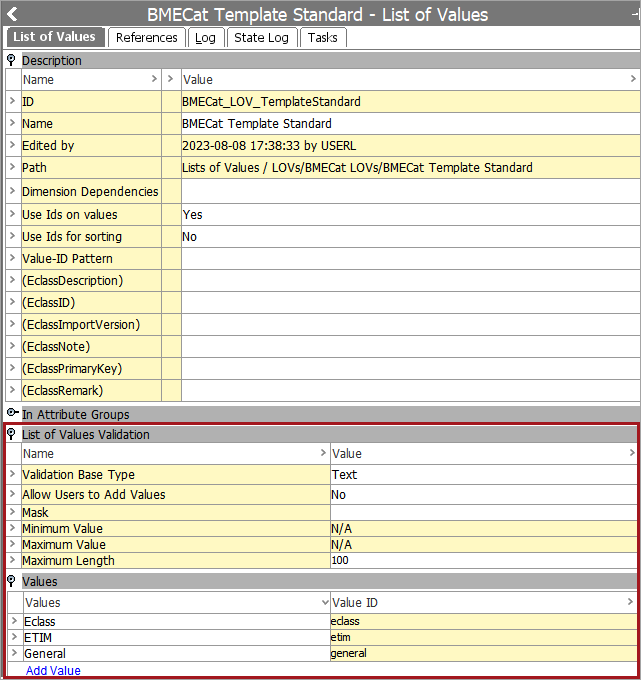Click the Name column arrow in Description
The width and height of the screenshot is (641, 680).
tap(153, 79)
